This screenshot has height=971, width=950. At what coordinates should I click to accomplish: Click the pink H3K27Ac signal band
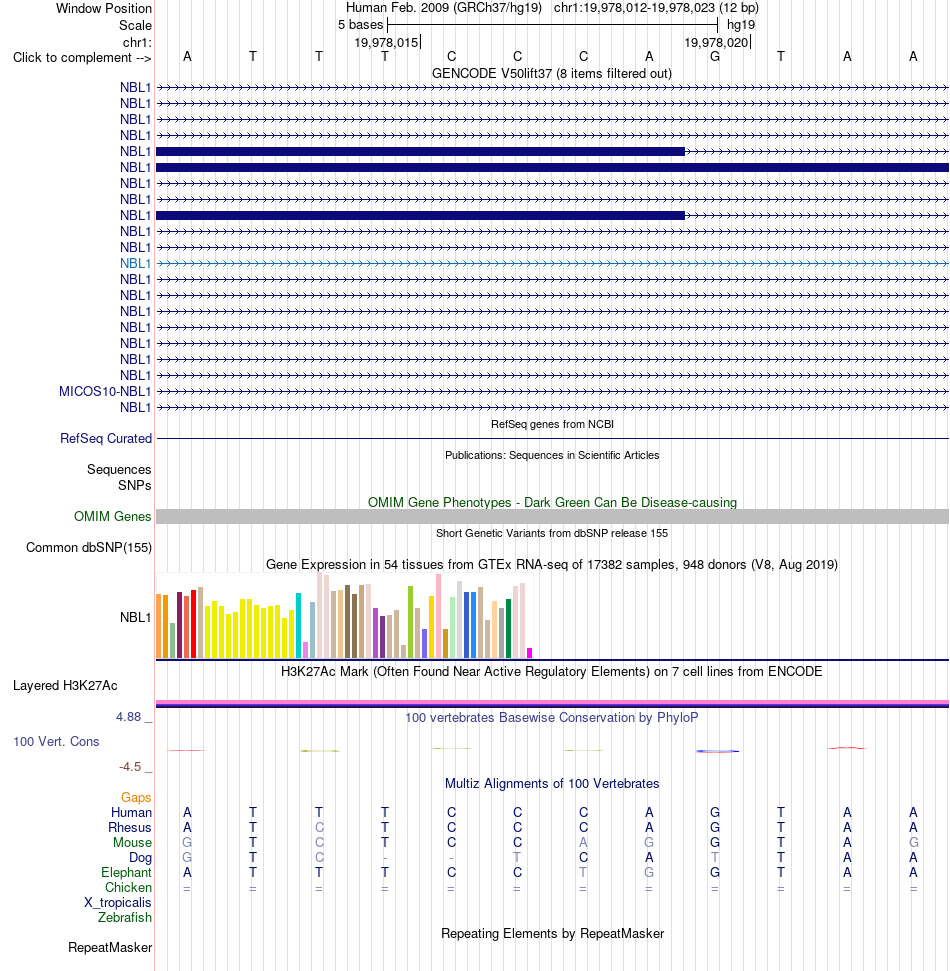[552, 702]
